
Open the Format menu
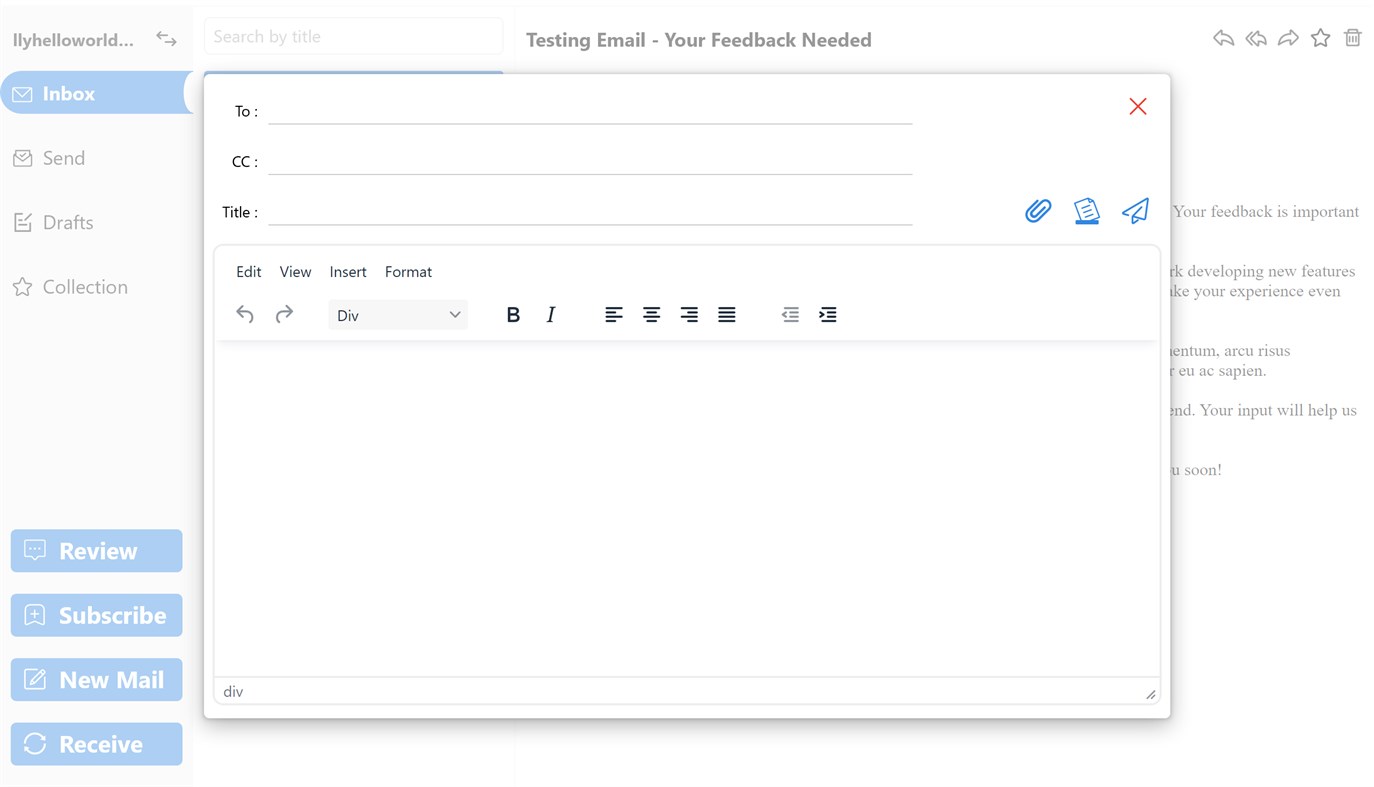point(408,271)
